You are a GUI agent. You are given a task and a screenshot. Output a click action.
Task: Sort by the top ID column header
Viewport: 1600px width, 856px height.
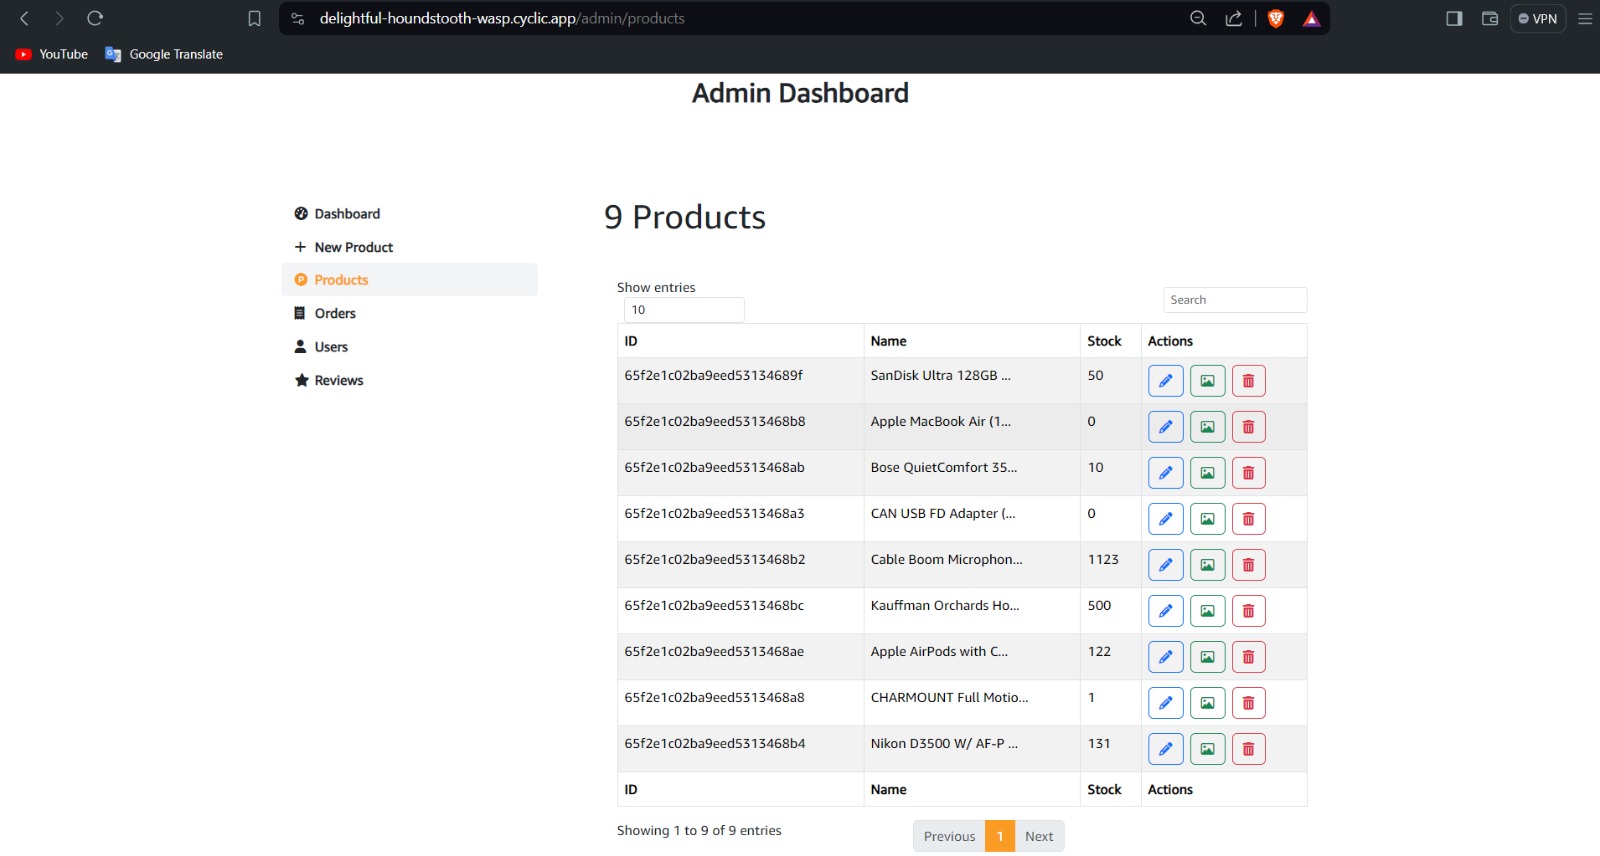pos(740,341)
